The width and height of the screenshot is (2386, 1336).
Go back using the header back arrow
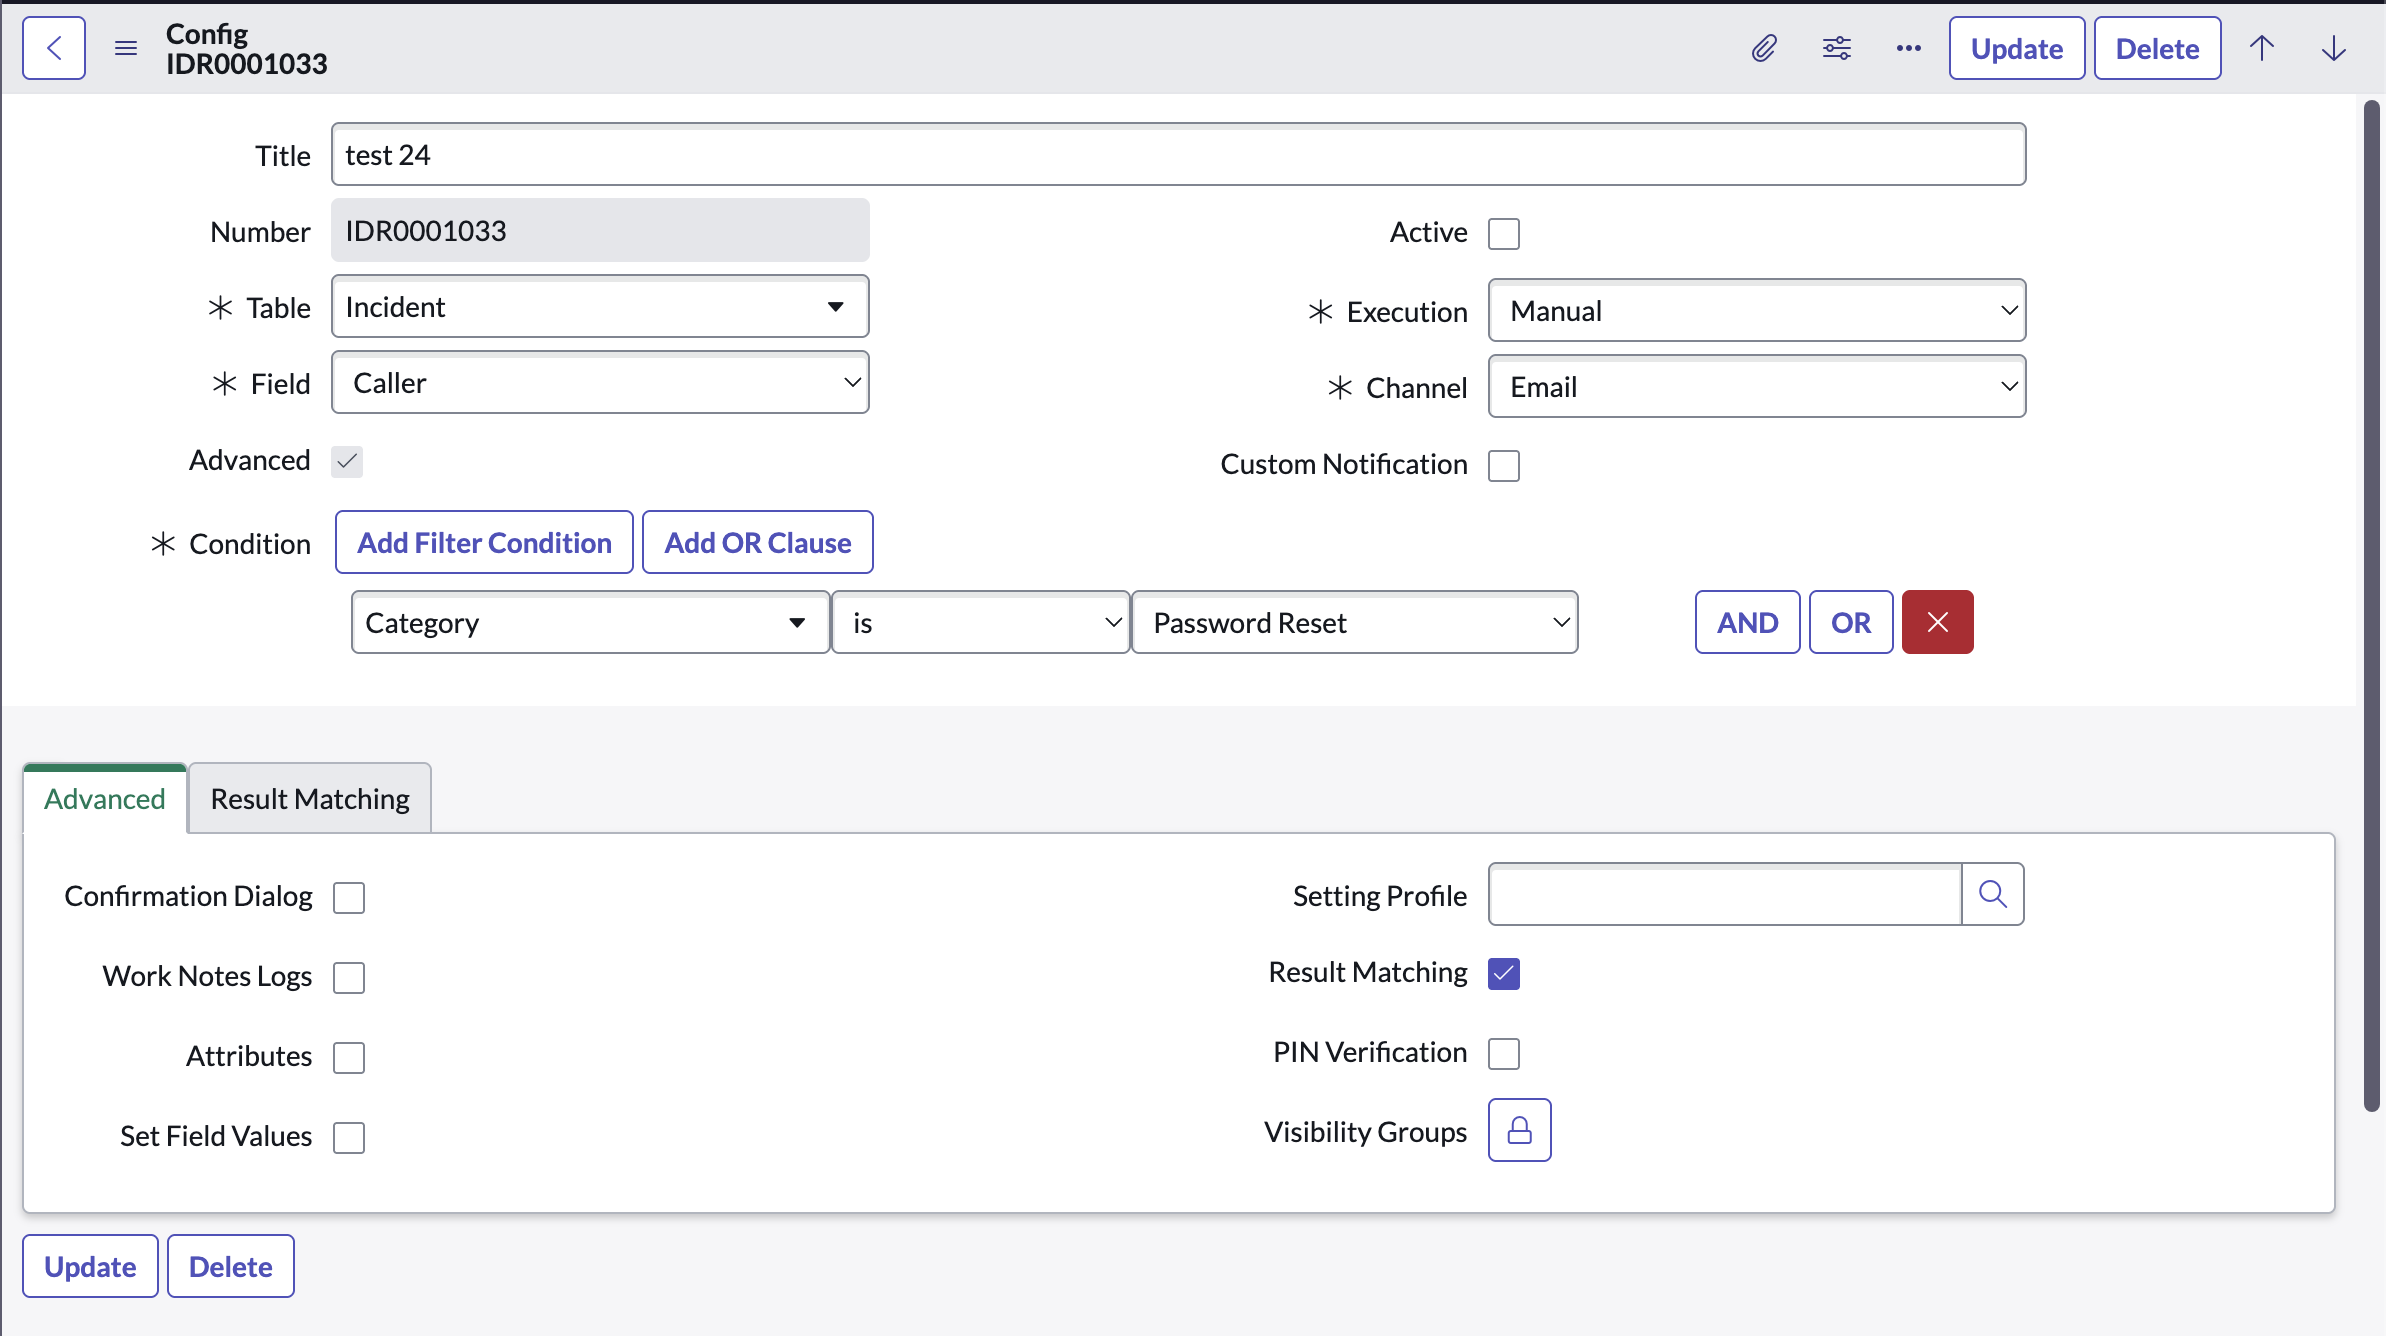click(x=54, y=48)
